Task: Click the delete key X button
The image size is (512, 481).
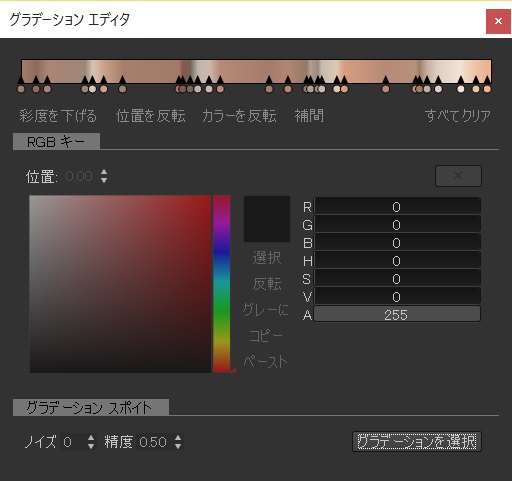Action: pyautogui.click(x=458, y=176)
